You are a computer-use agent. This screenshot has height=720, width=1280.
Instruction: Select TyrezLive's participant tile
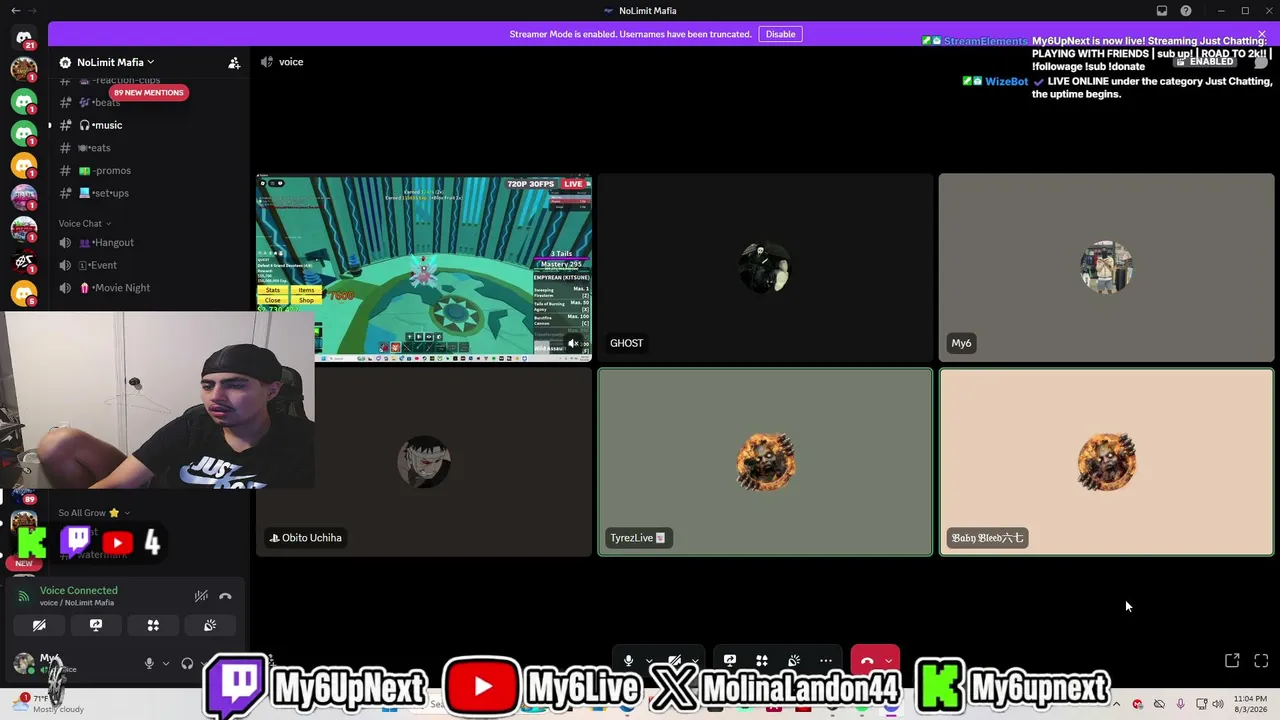point(765,462)
